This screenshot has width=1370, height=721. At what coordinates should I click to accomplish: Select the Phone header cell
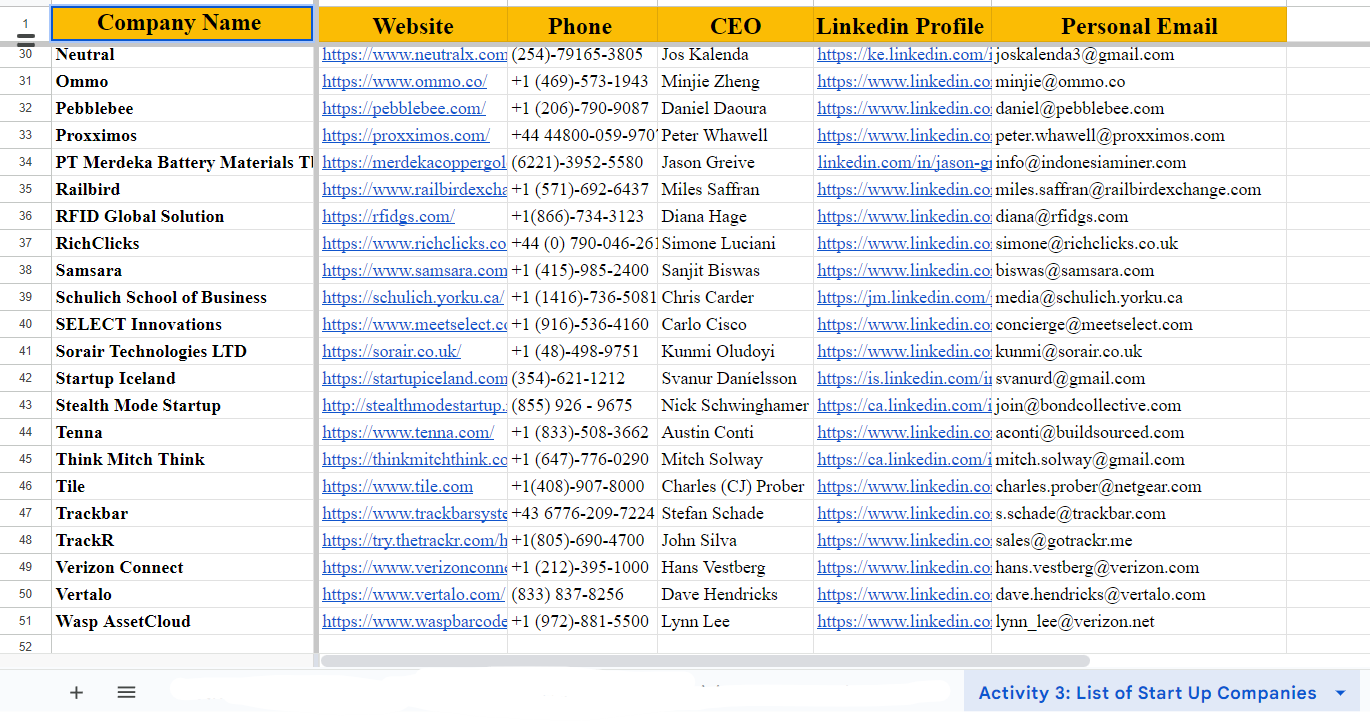coord(581,26)
